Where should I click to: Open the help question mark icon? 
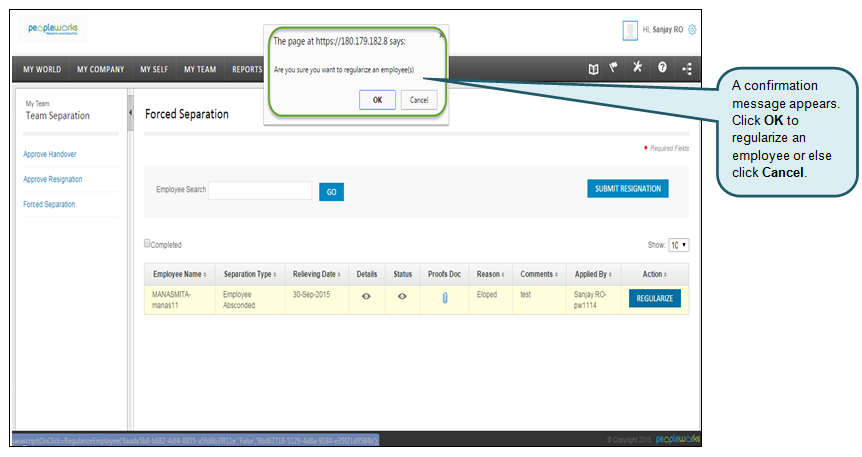[x=662, y=69]
